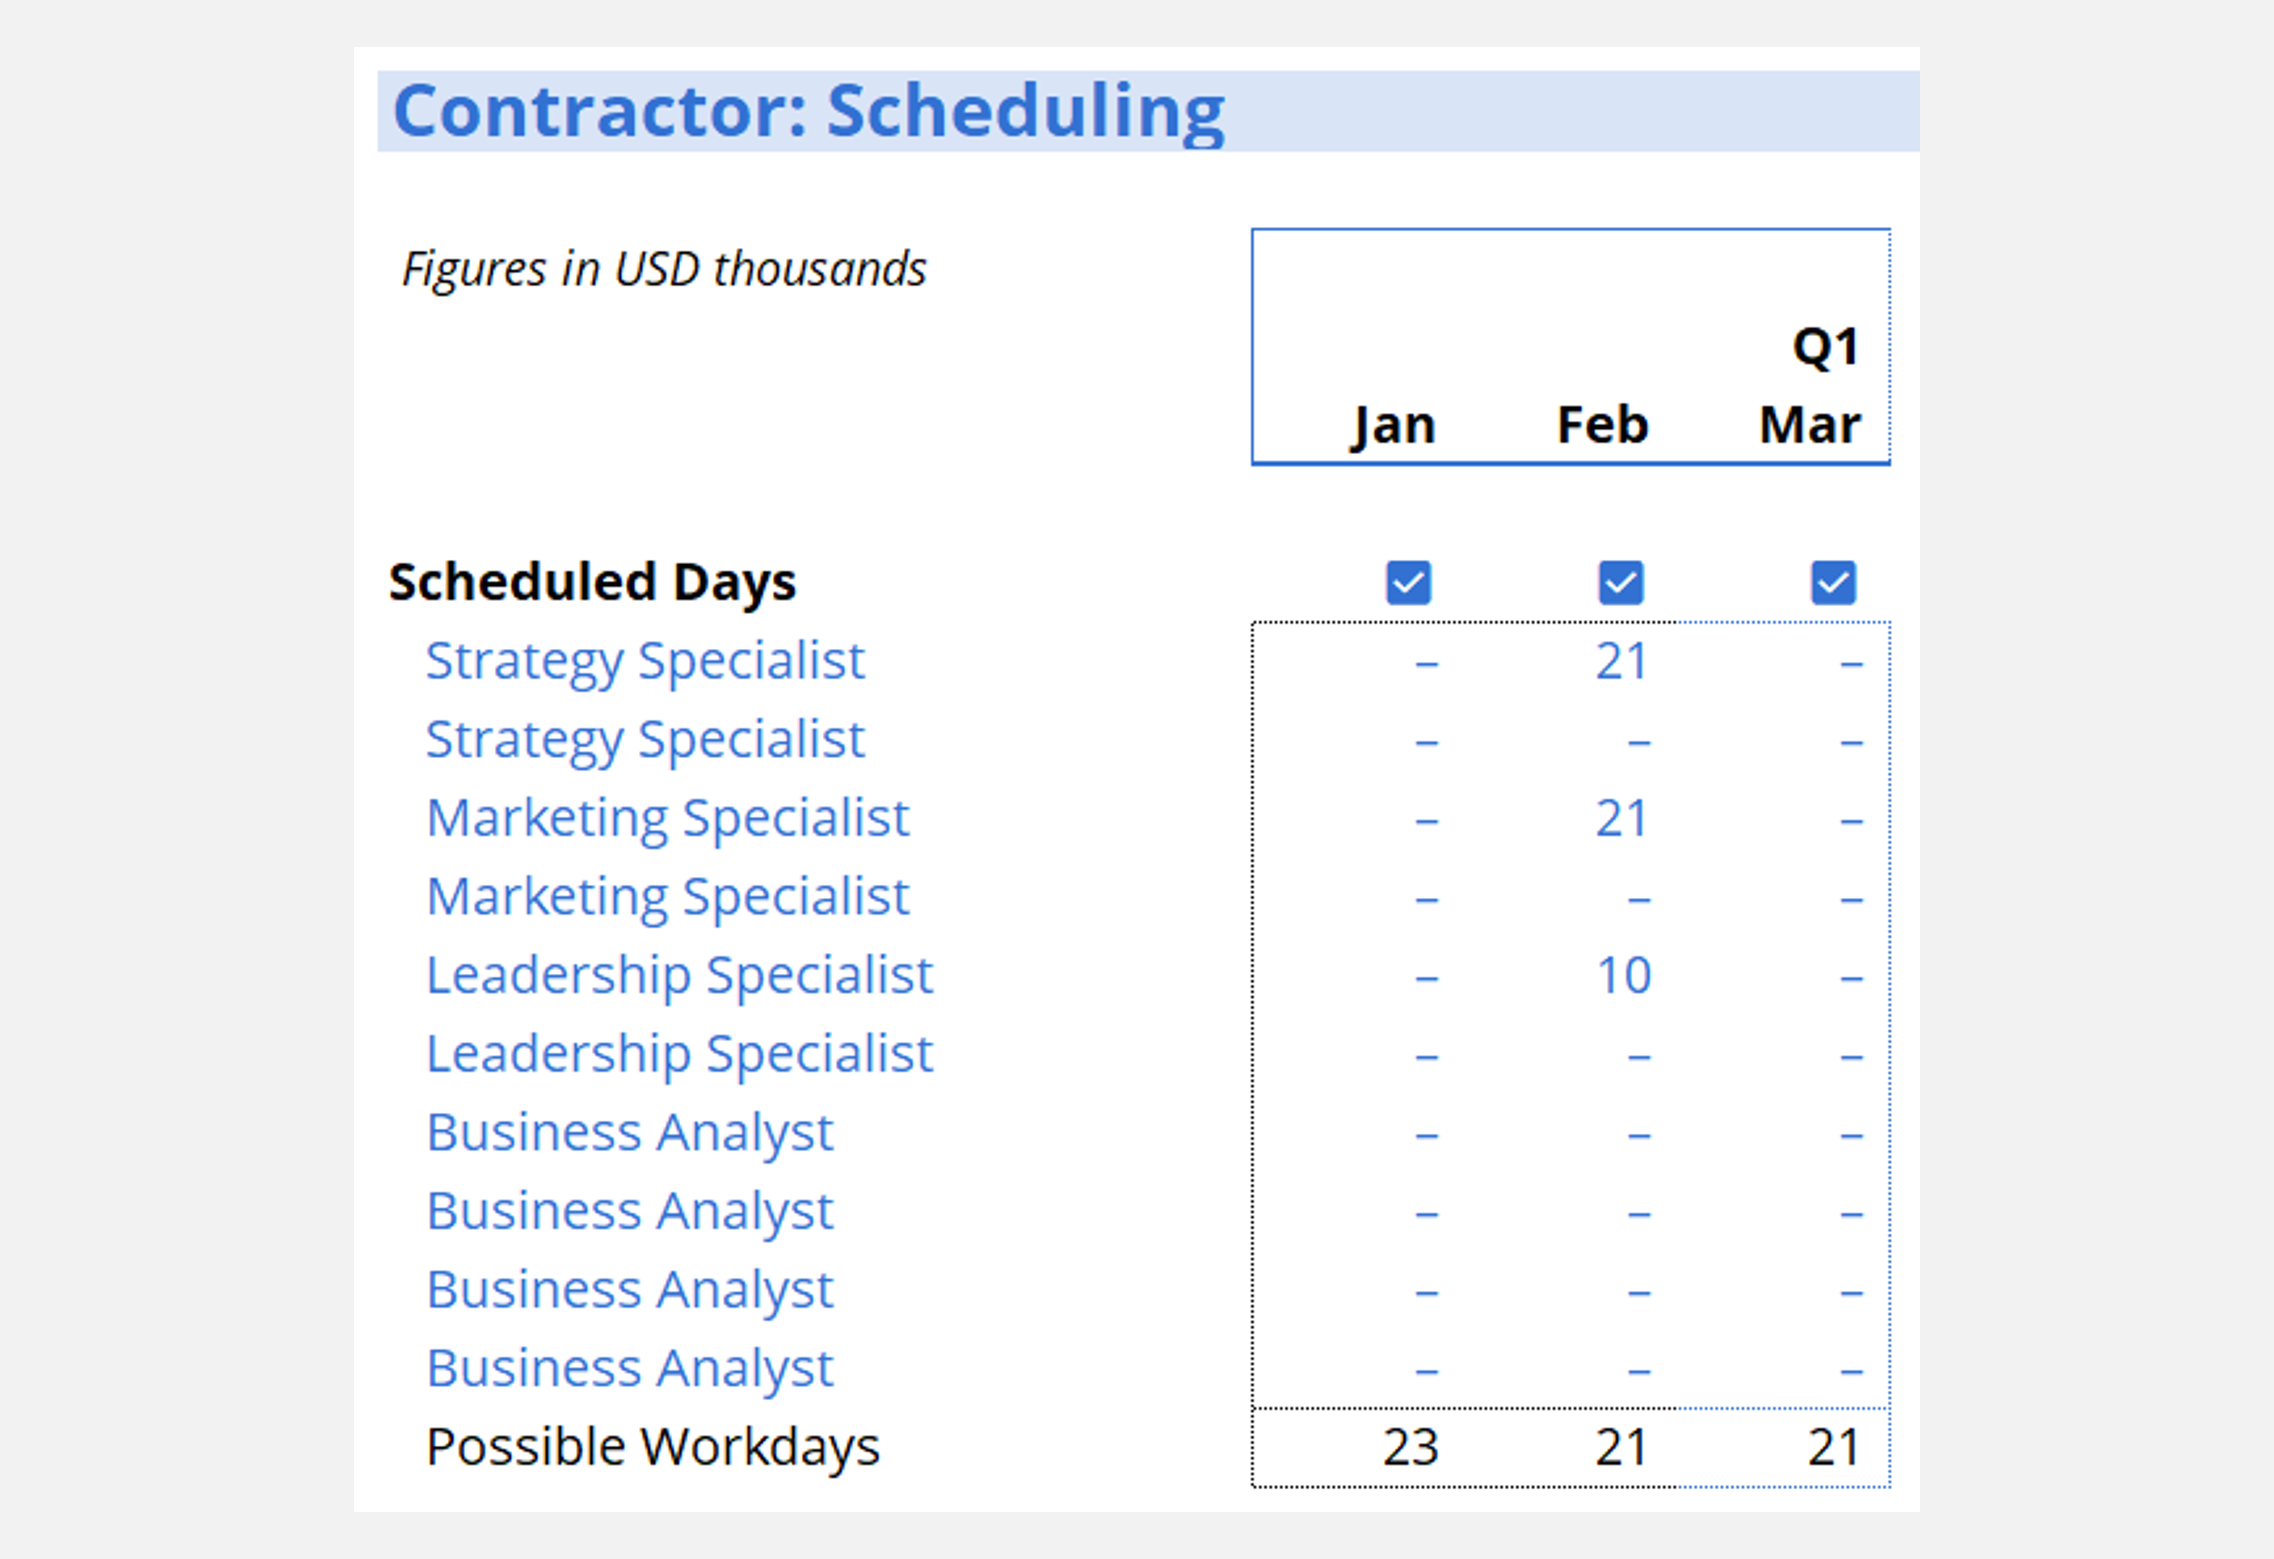Click the Figures in USD thousands note
This screenshot has height=1559, width=2274.
(x=664, y=269)
